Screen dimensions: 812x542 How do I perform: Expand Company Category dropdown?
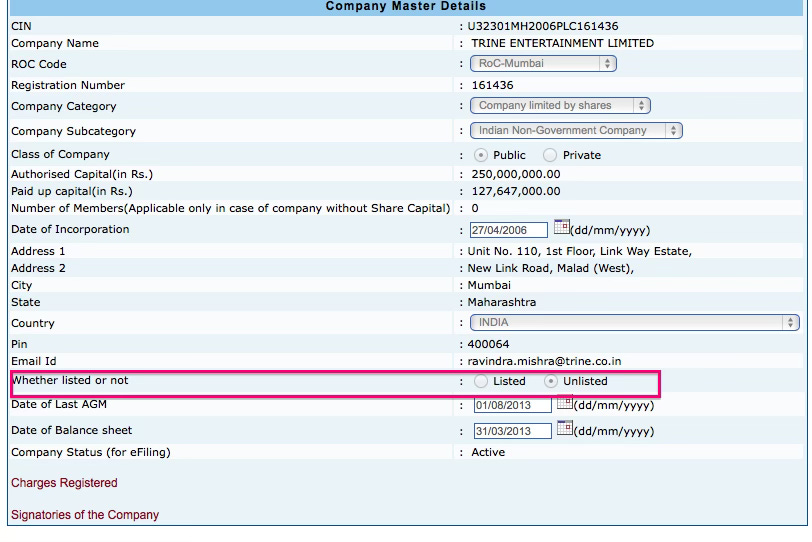tap(560, 106)
